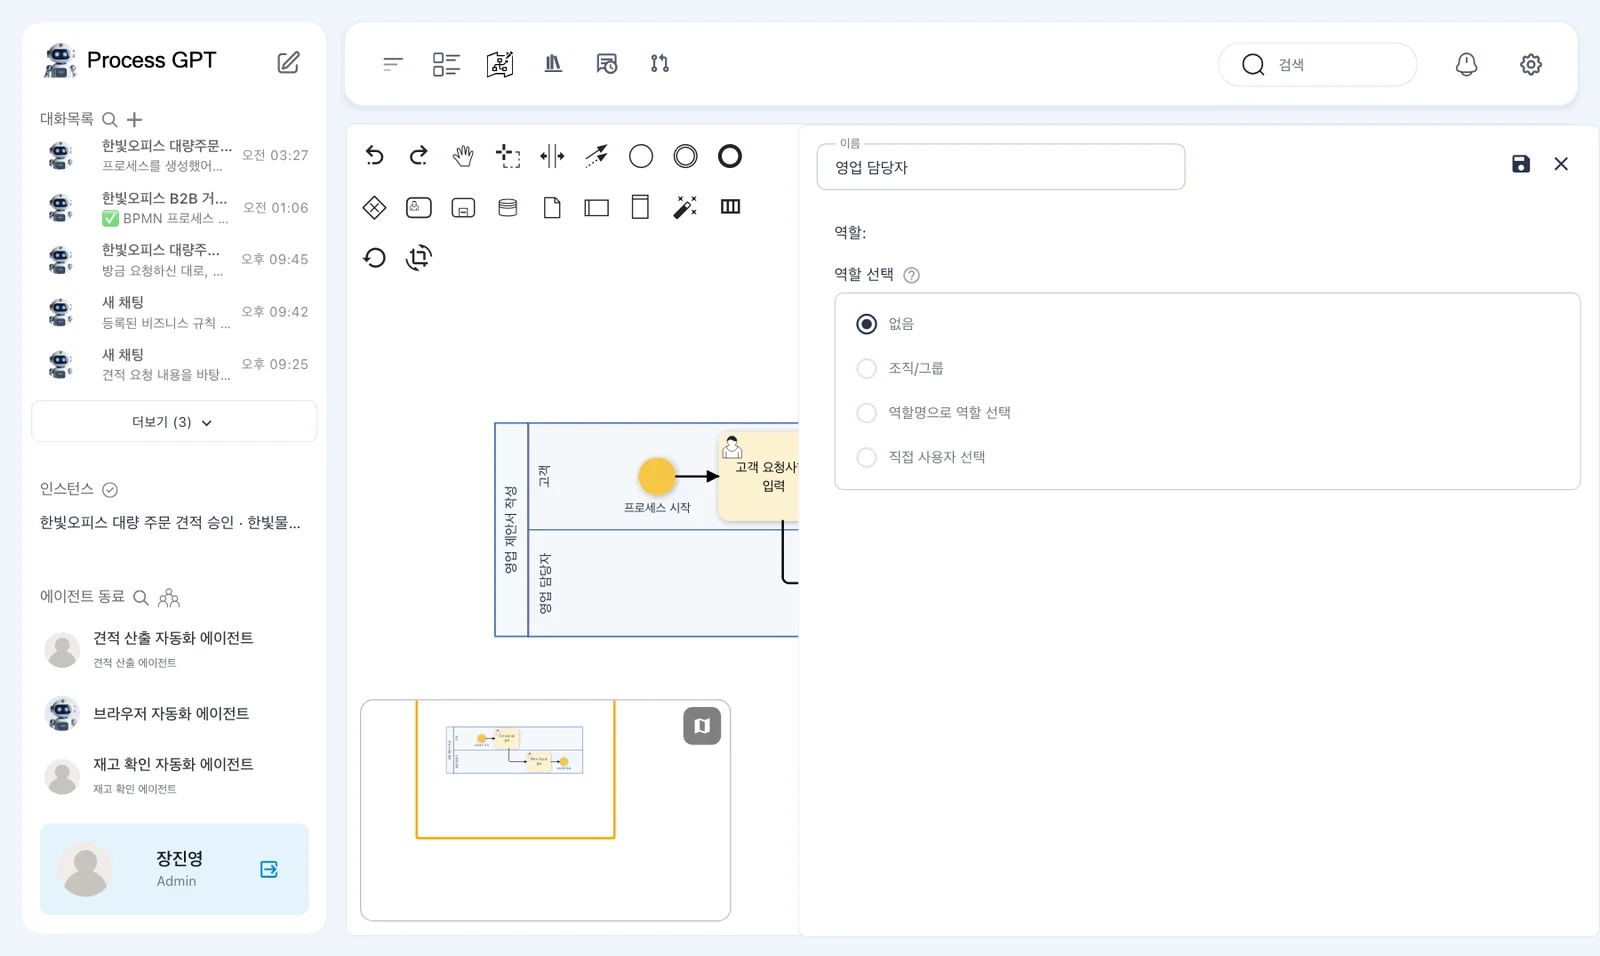Image resolution: width=1600 pixels, height=956 pixels.
Task: Click the '영업 담당자' name field
Action: (x=1001, y=167)
